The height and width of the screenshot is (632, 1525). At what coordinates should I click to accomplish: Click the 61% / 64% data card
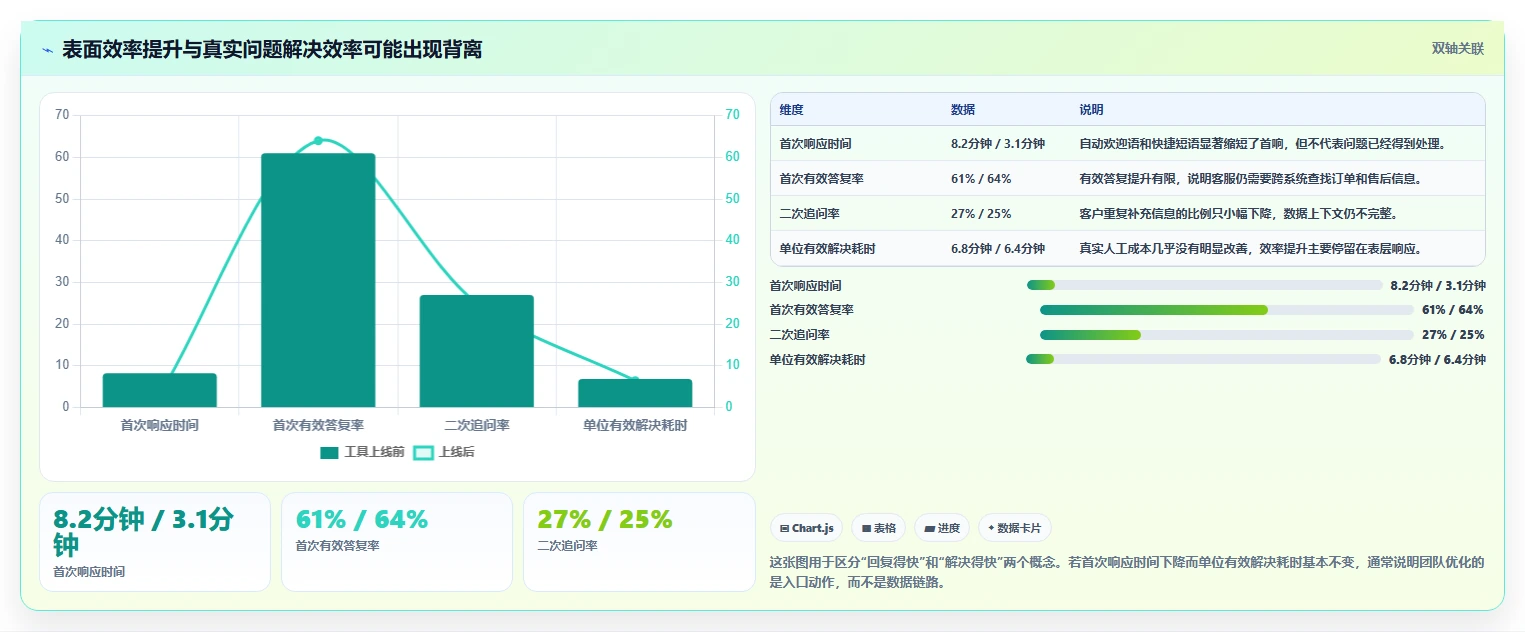(x=397, y=542)
